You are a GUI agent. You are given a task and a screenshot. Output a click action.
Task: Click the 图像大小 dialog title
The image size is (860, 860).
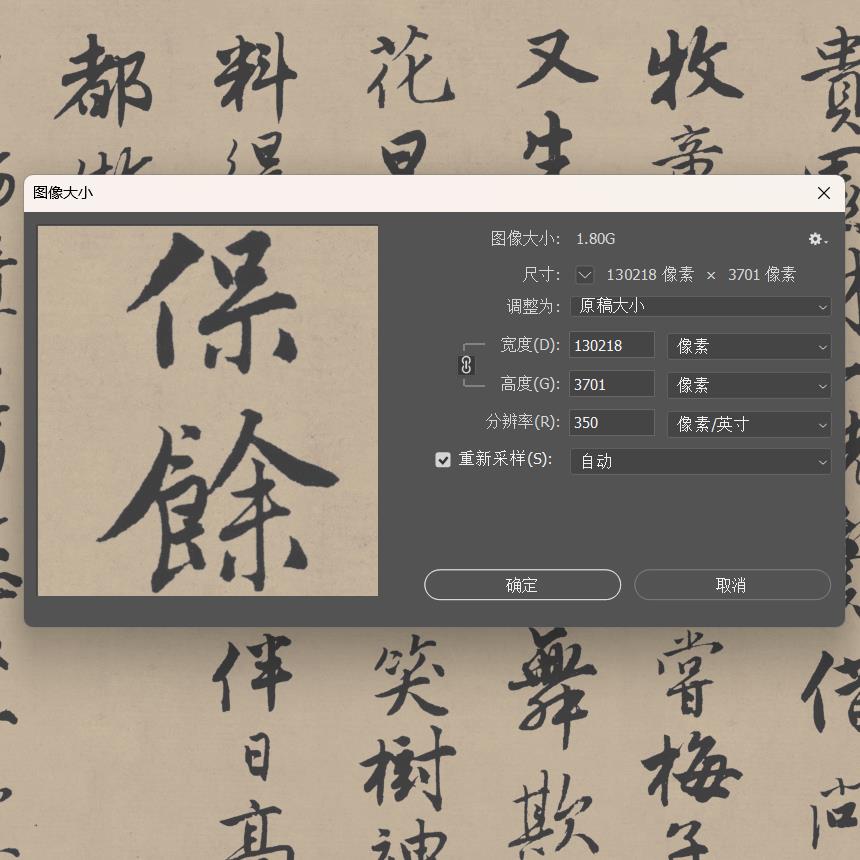click(x=63, y=193)
